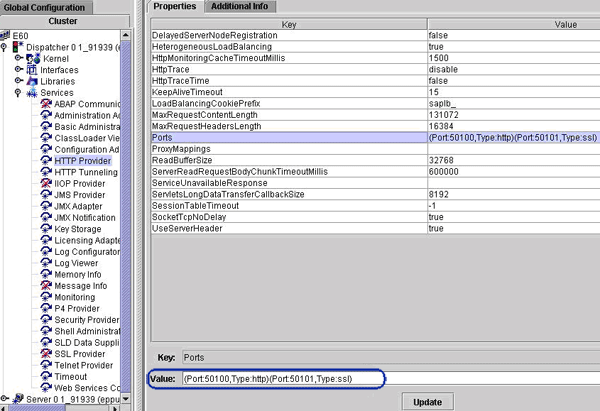Image resolution: width=600 pixels, height=411 pixels.
Task: Select the Ports property row
Action: (375, 138)
